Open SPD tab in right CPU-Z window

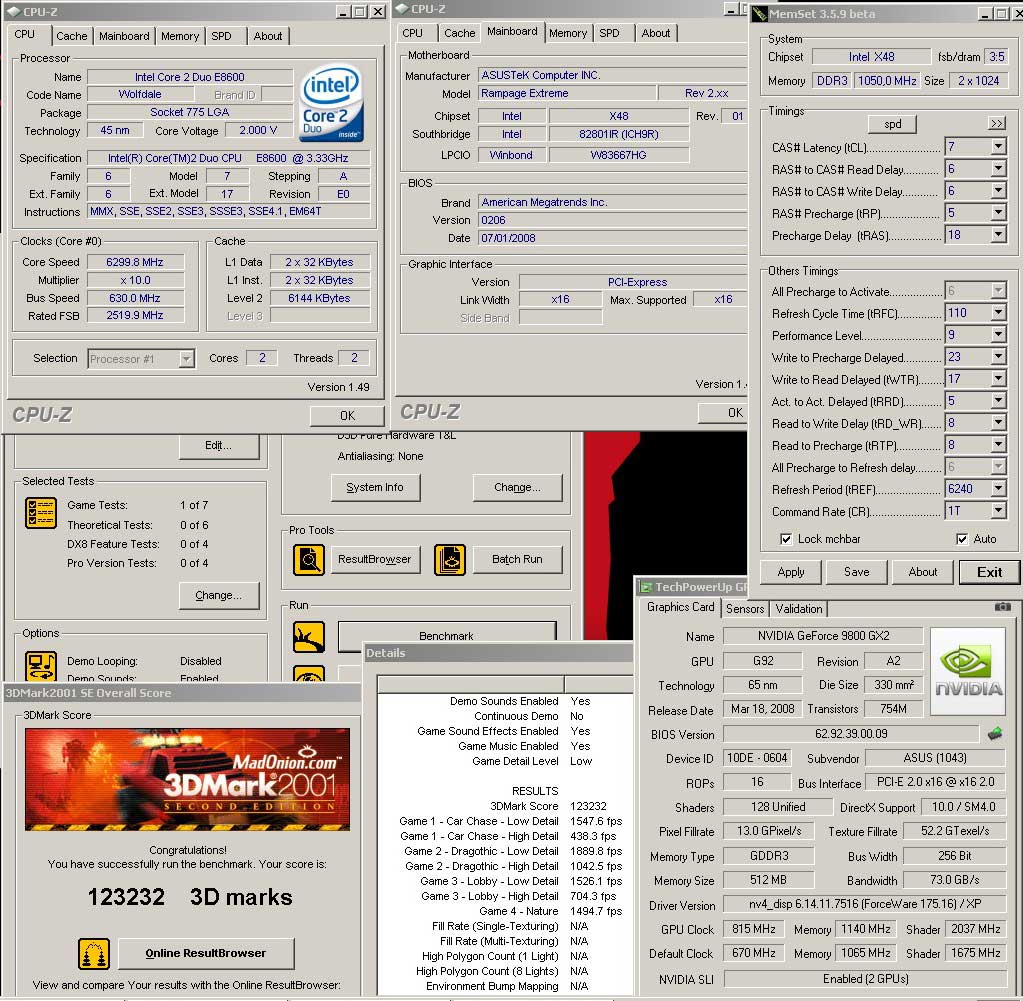pos(609,33)
